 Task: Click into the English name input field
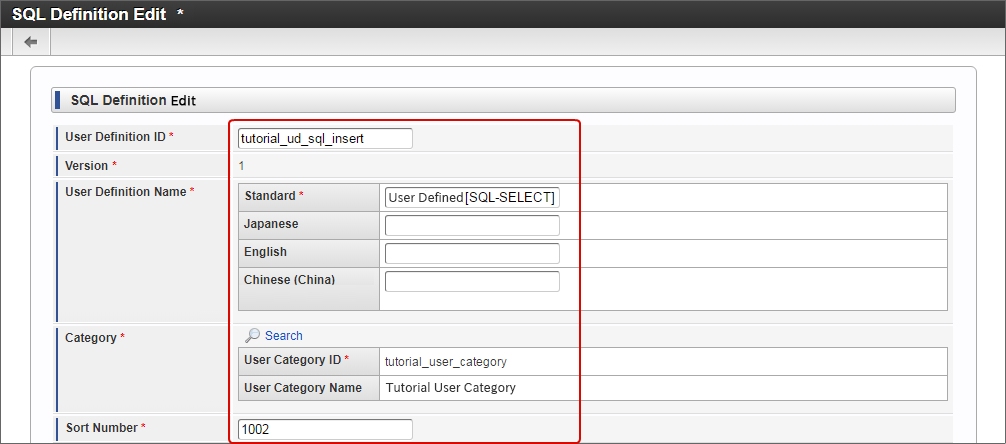coord(472,253)
